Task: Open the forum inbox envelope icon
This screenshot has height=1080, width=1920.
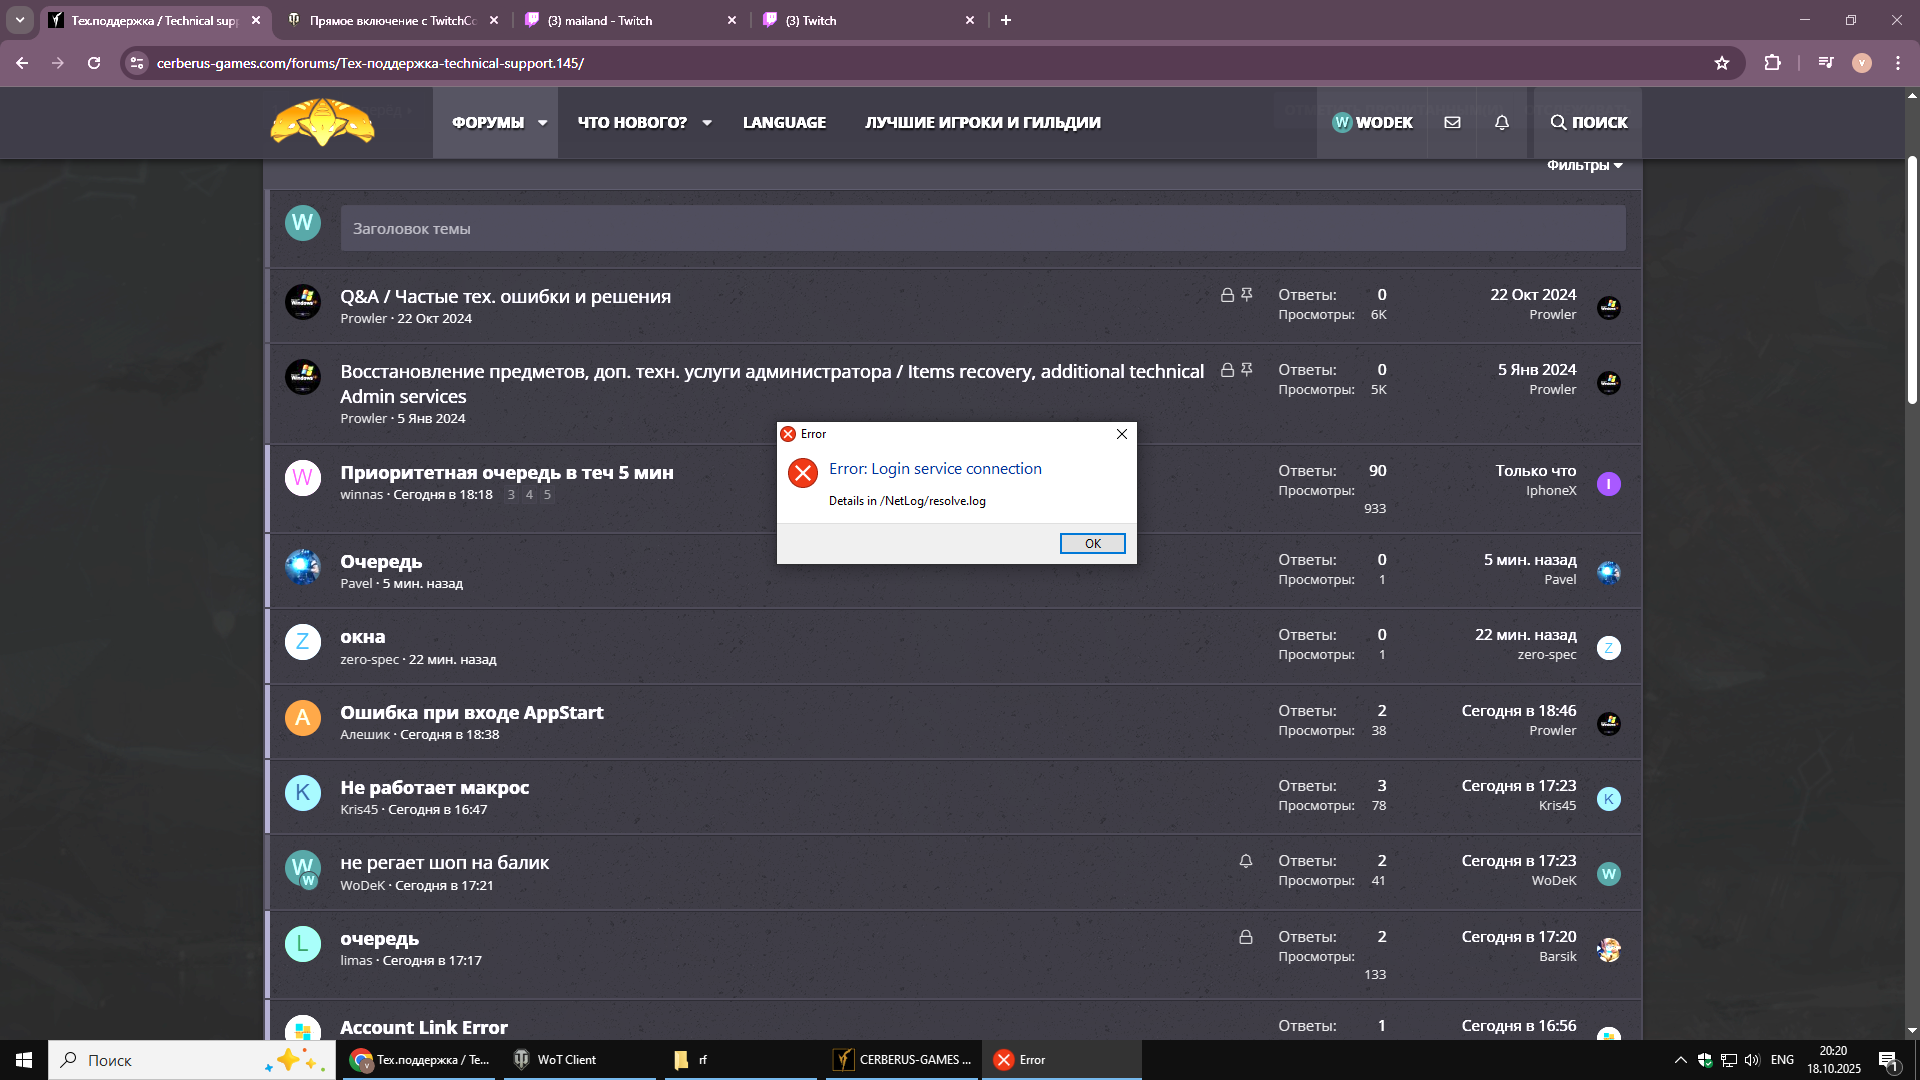Action: tap(1452, 122)
